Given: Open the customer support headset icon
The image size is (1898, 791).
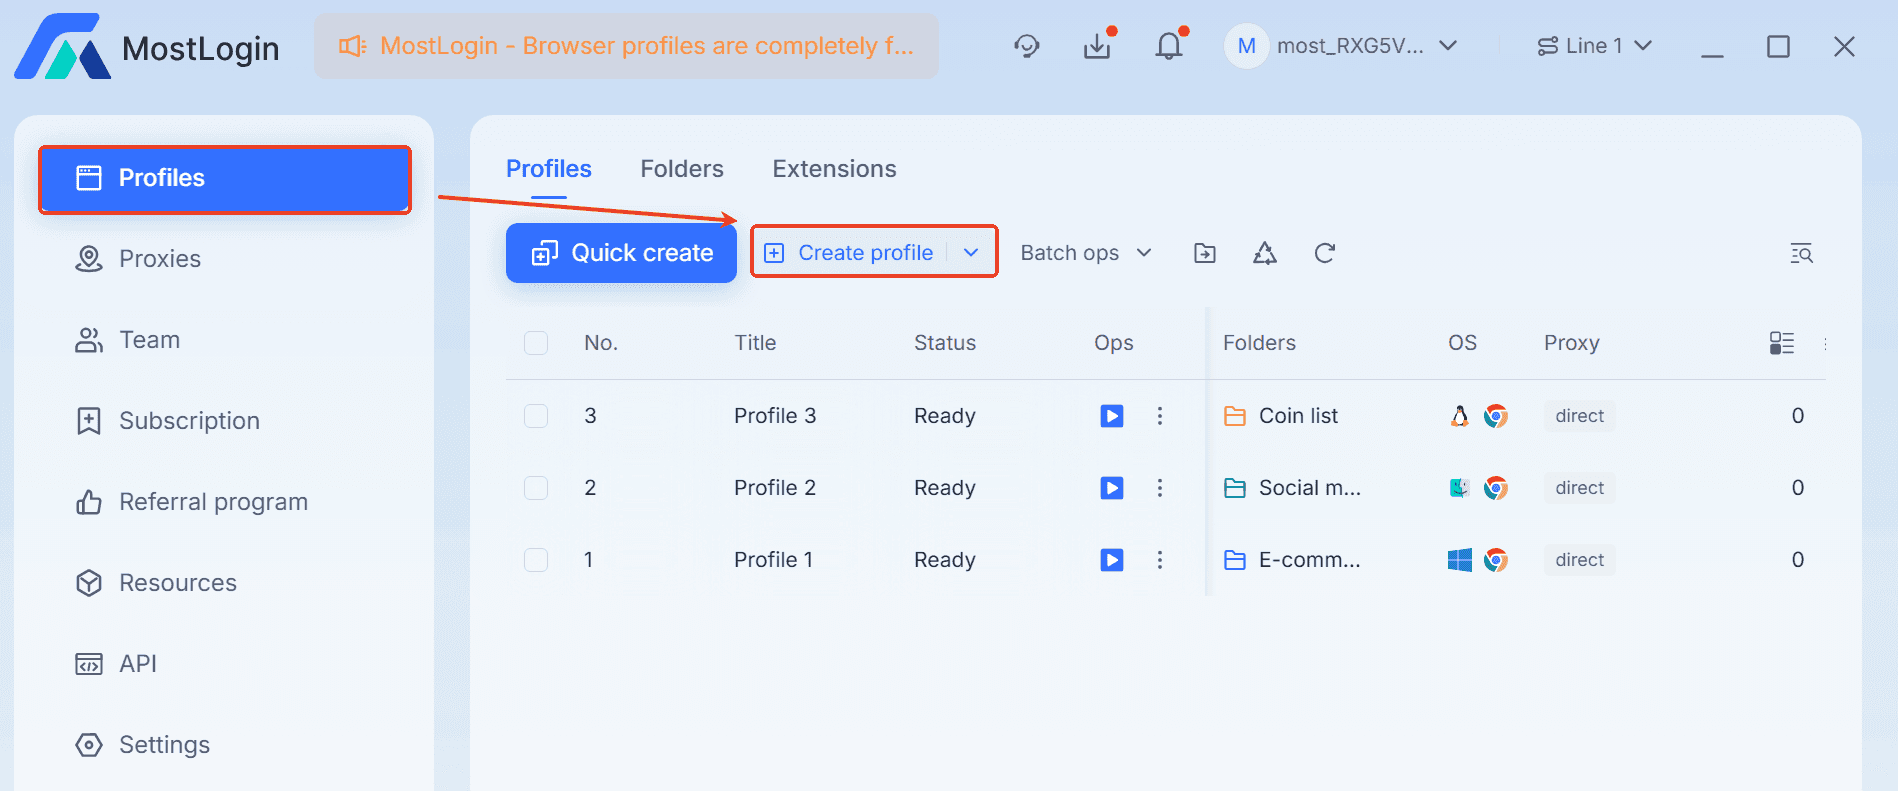Looking at the screenshot, I should click(x=1027, y=46).
